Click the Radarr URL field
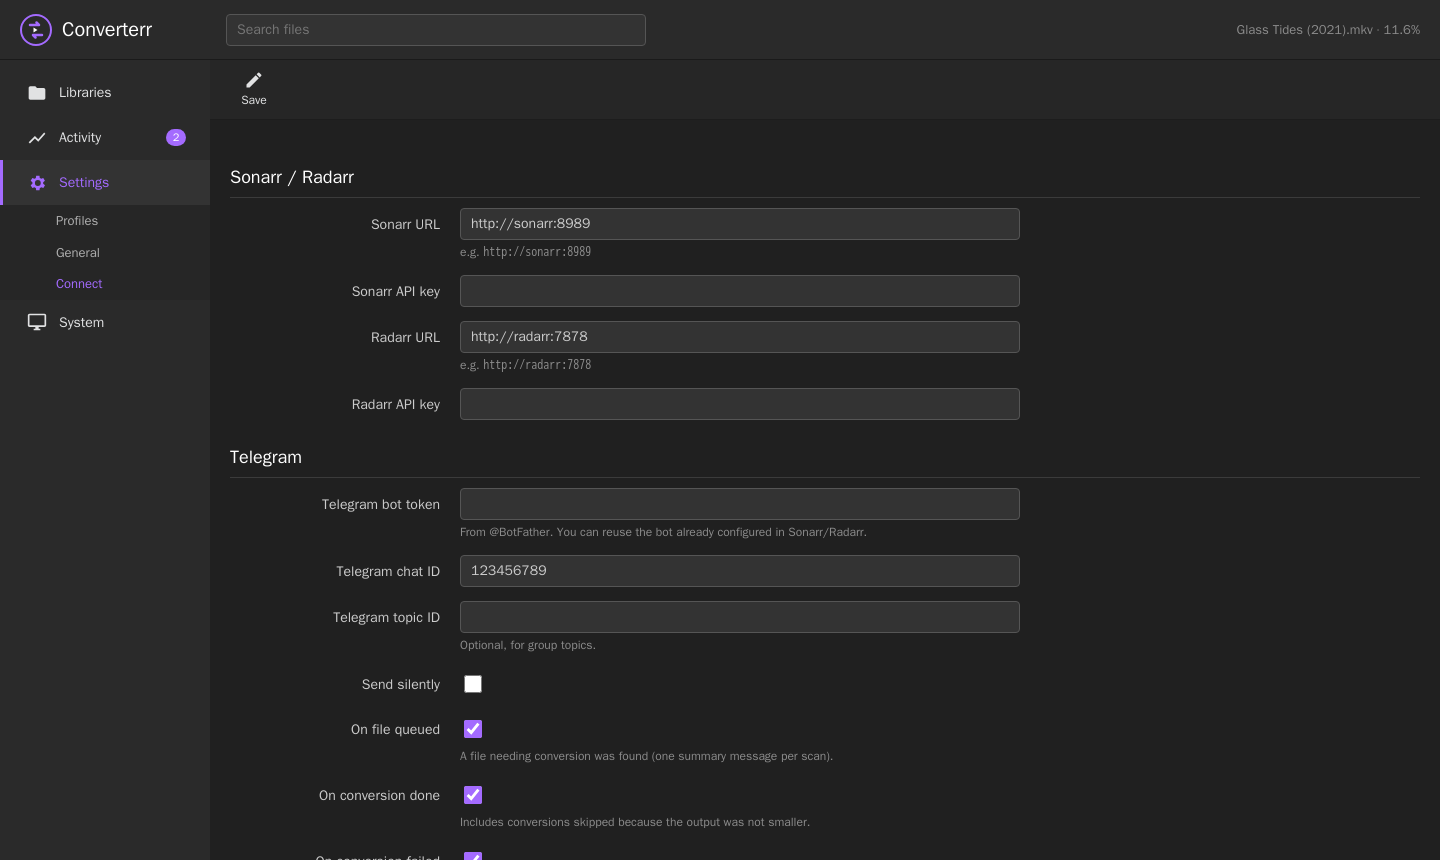The width and height of the screenshot is (1440, 860). [x=740, y=337]
